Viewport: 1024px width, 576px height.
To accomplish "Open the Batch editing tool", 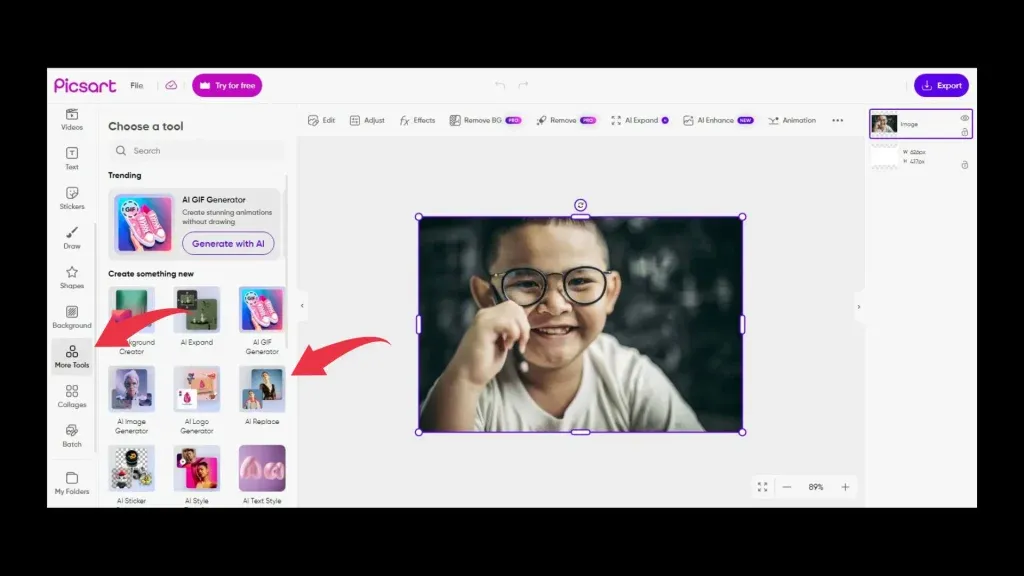I will [x=72, y=436].
